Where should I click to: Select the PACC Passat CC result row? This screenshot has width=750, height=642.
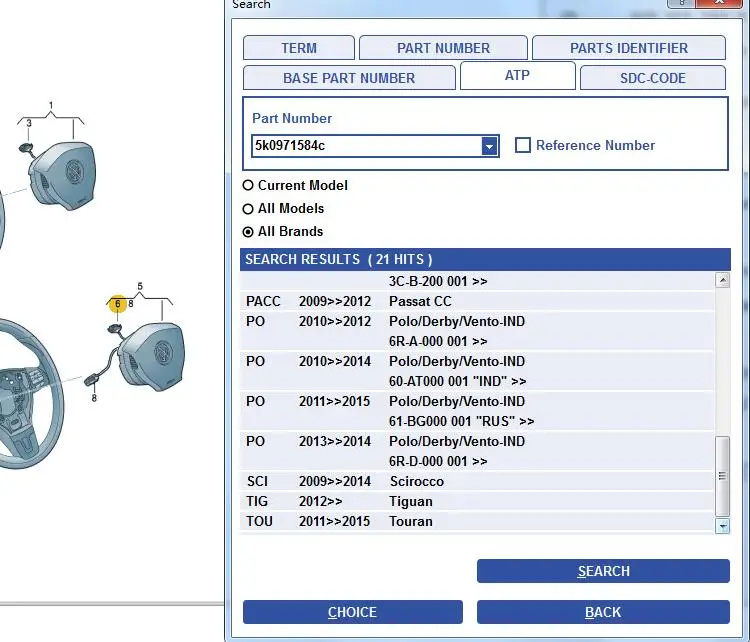tap(477, 301)
